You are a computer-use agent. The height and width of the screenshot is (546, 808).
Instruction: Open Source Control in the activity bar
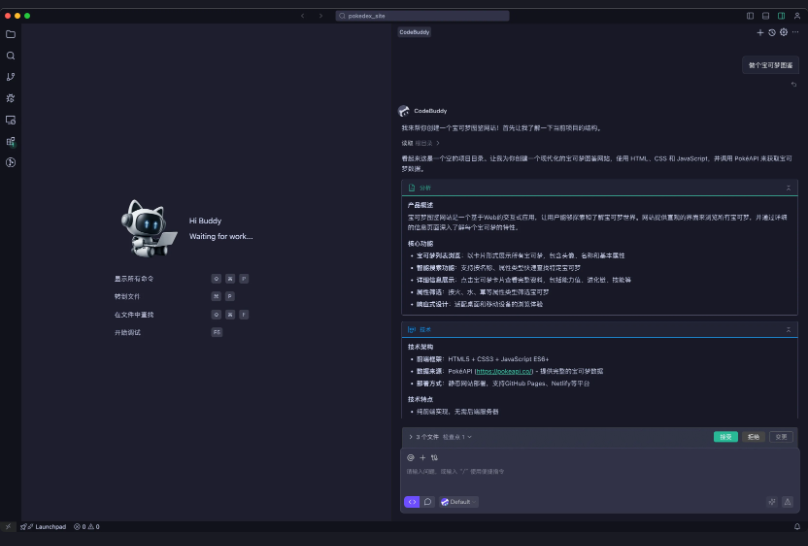[11, 77]
